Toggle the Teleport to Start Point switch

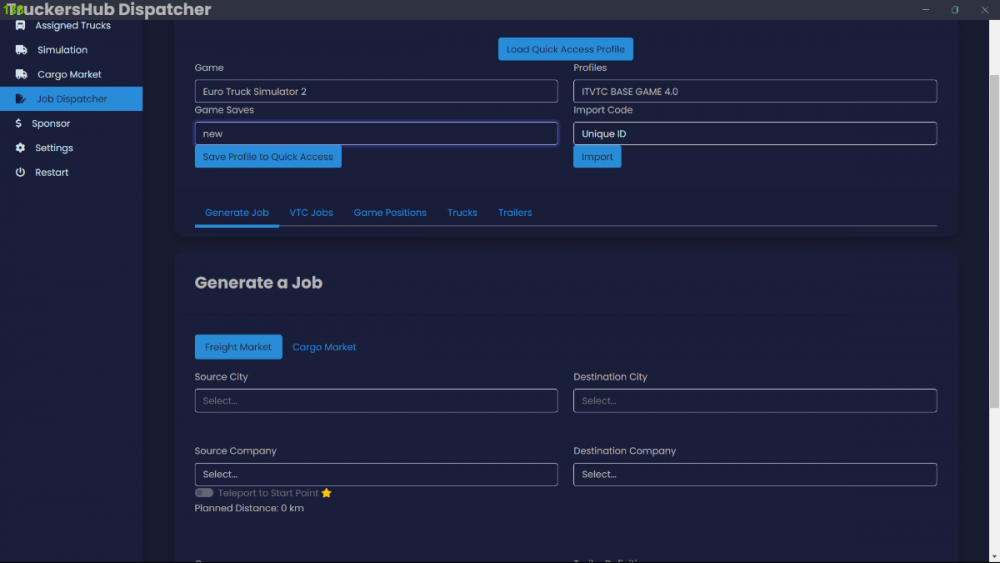204,493
